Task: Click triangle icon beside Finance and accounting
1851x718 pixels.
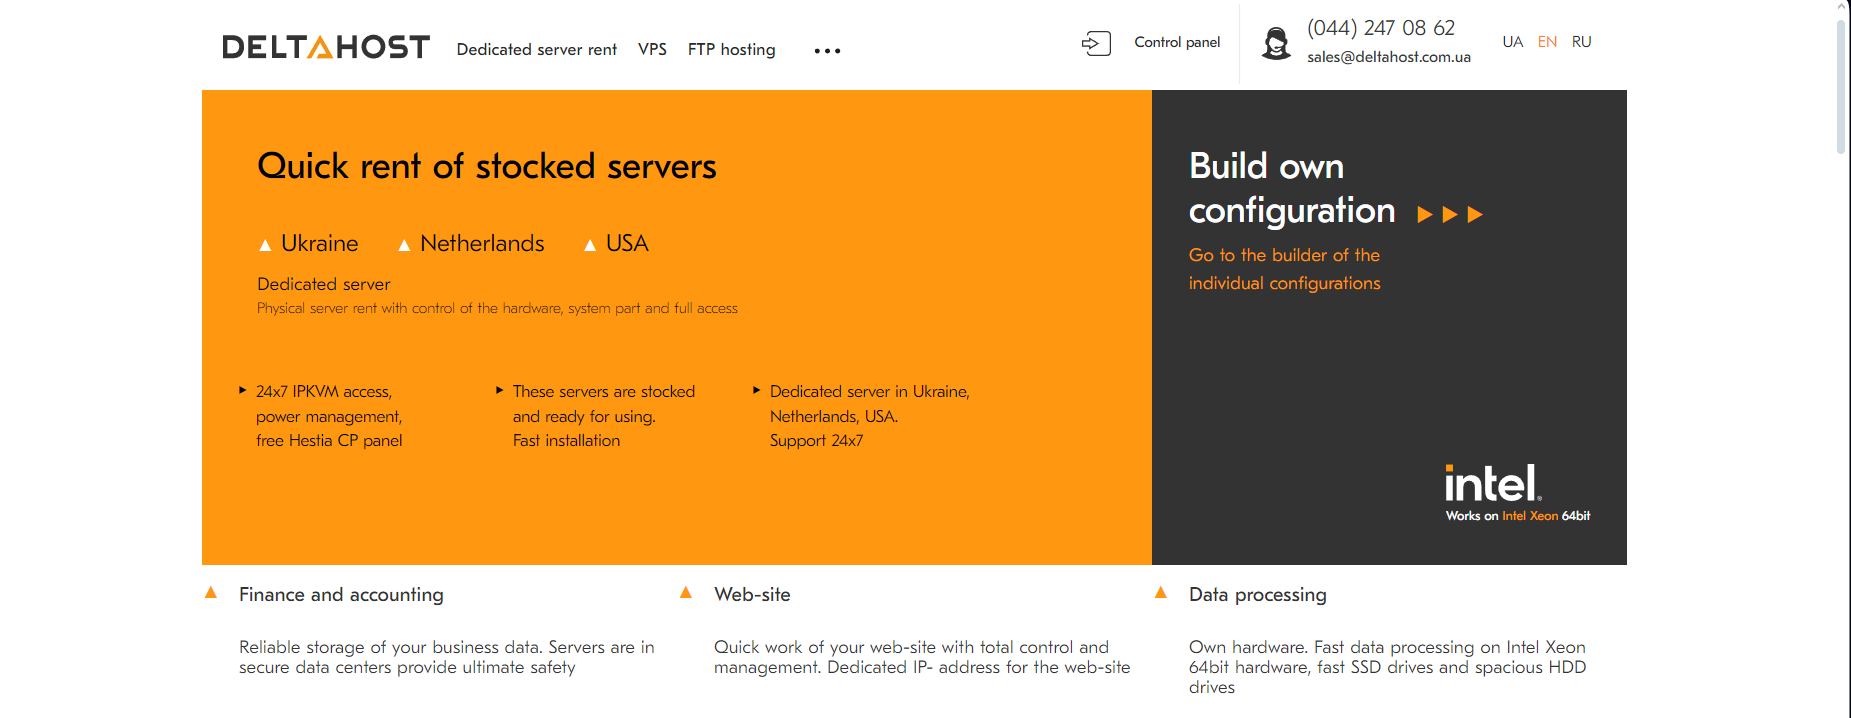Action: click(x=211, y=593)
